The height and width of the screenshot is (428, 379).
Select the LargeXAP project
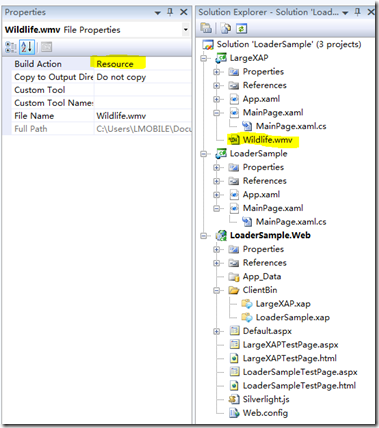[x=249, y=58]
